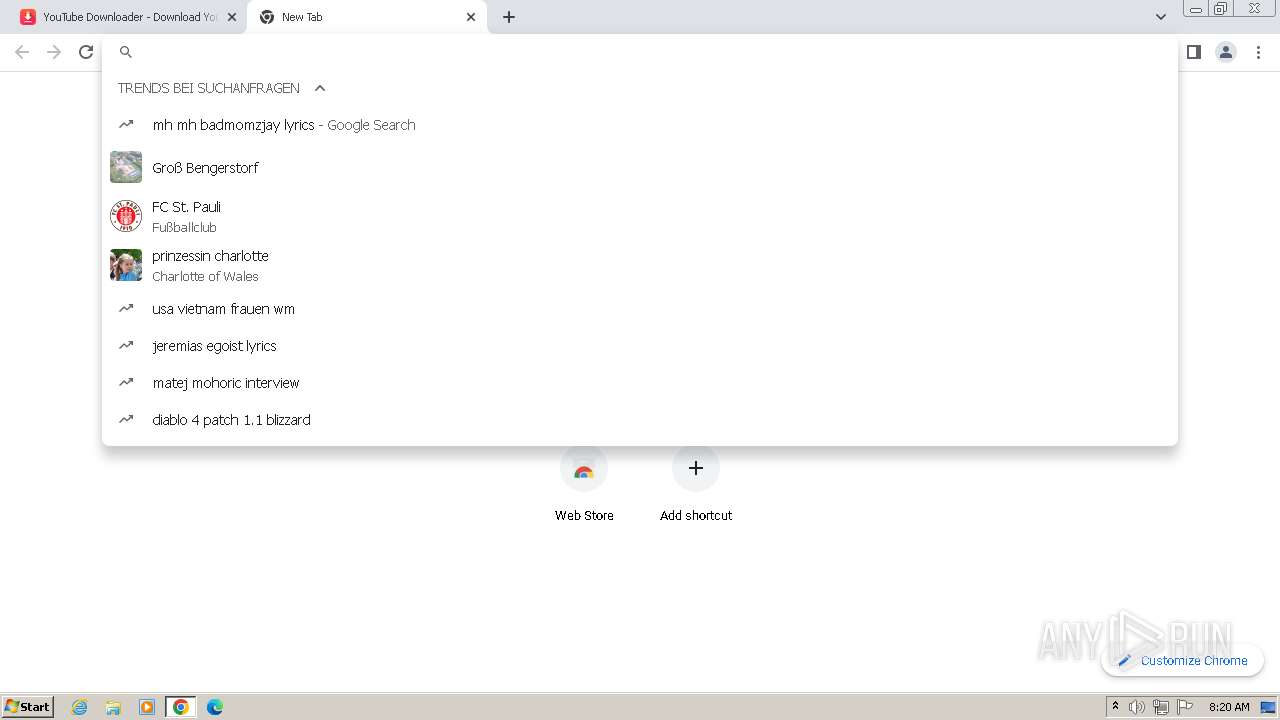1280x720 pixels.
Task: Click the 8:20 AM system clock
Action: [x=1229, y=707]
